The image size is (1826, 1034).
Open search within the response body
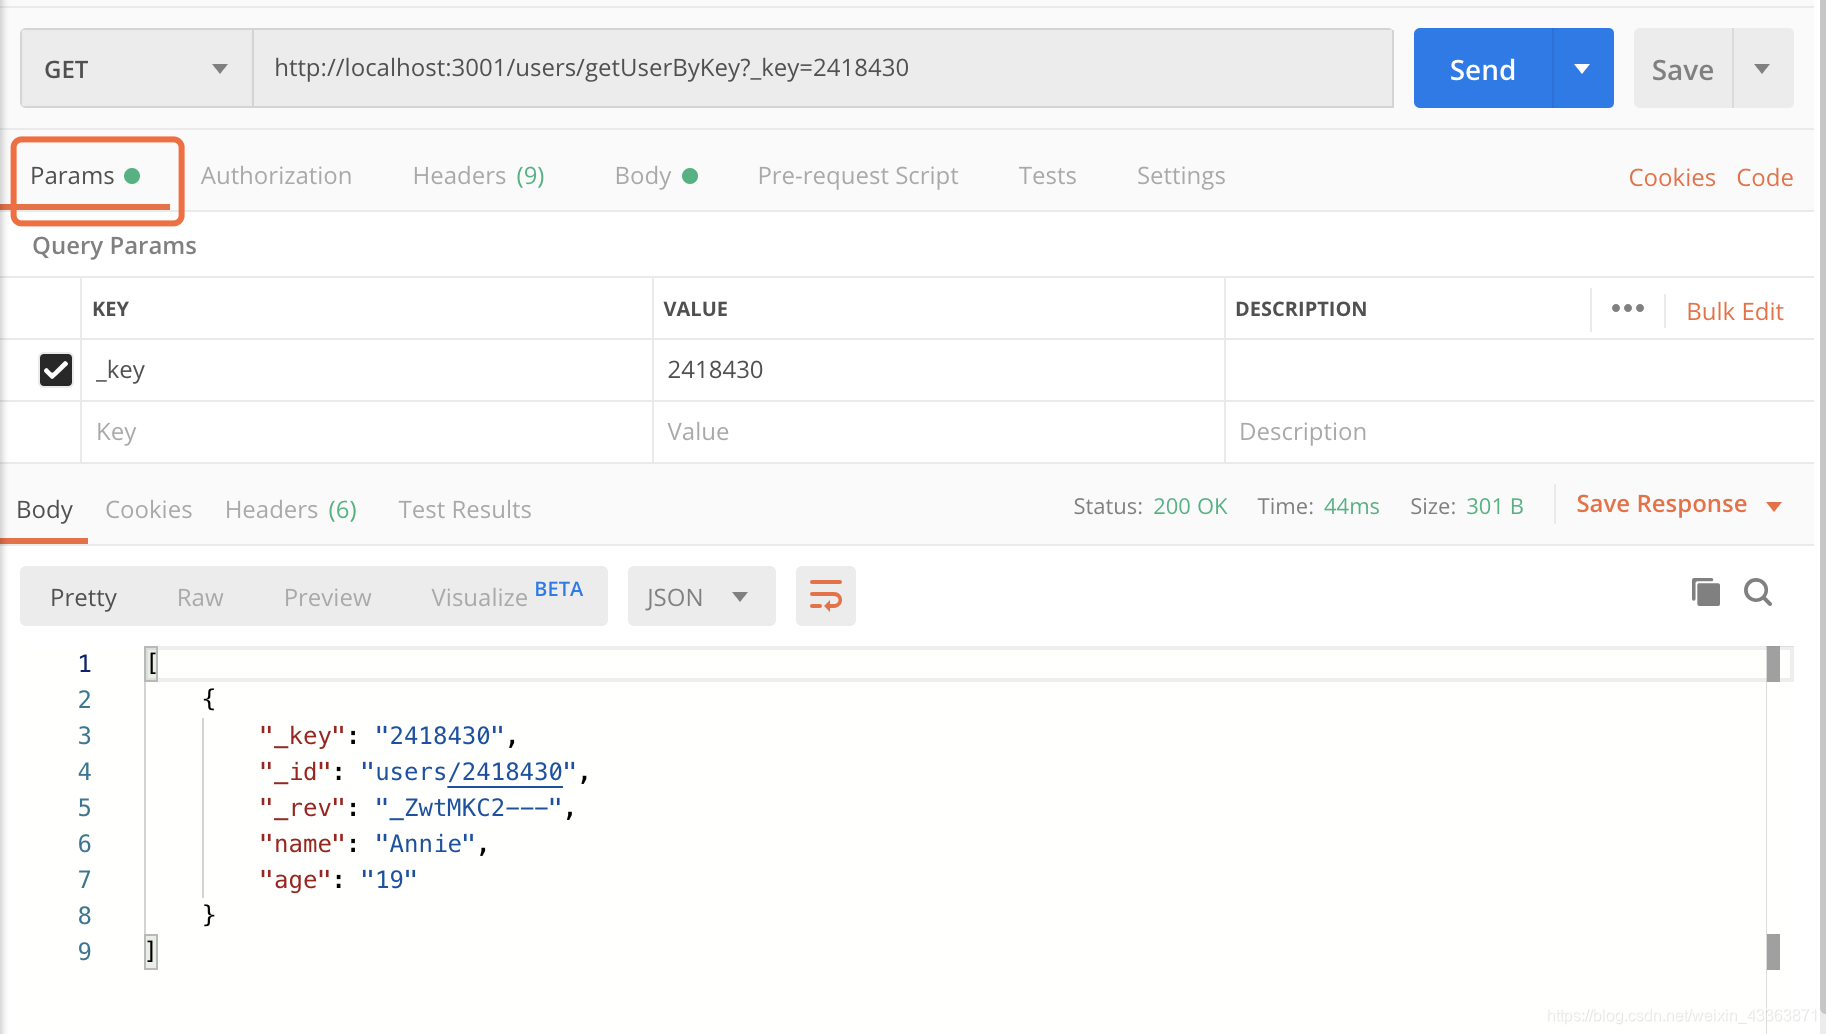pos(1758,592)
